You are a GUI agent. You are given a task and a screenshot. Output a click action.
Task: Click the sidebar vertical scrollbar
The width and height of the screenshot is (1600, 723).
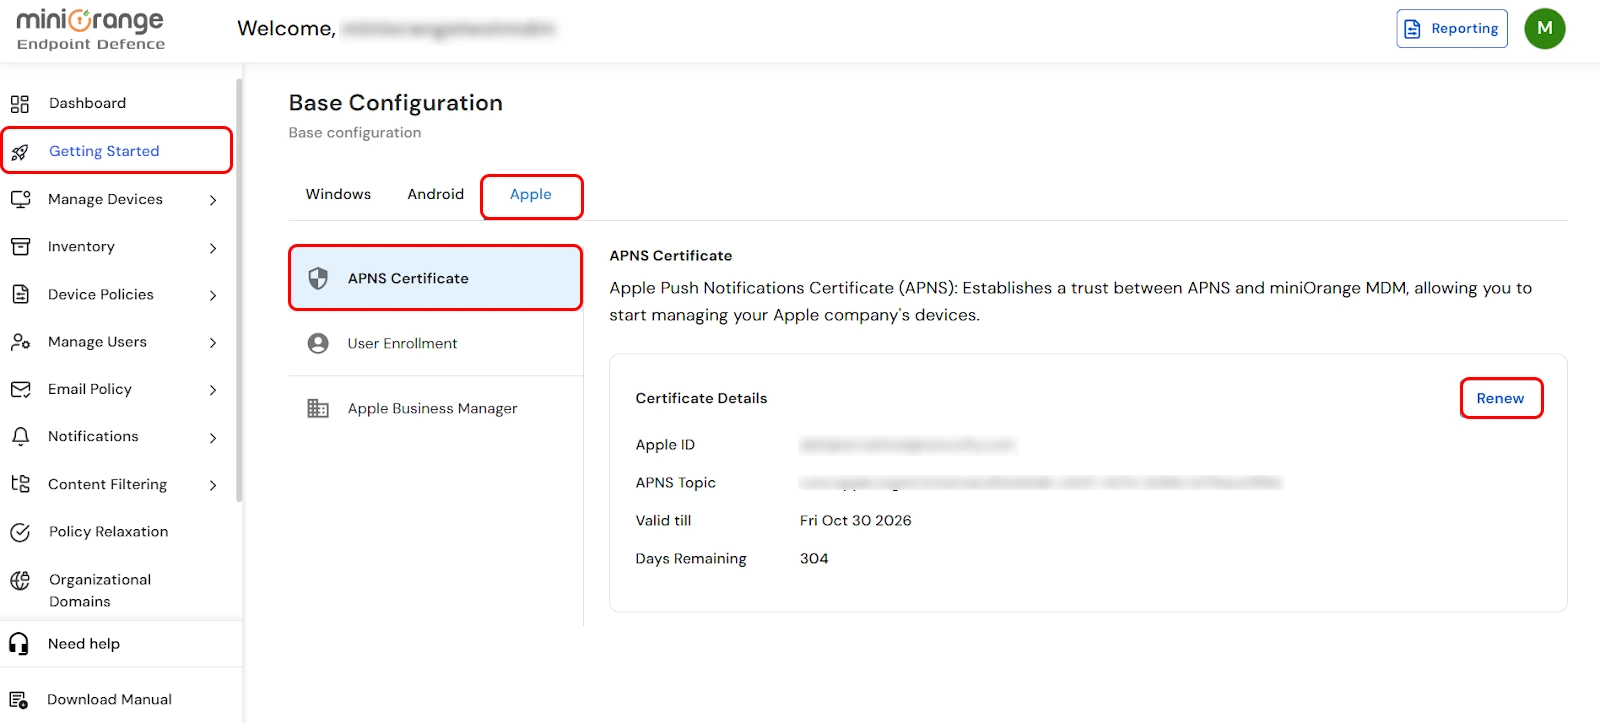point(239,290)
